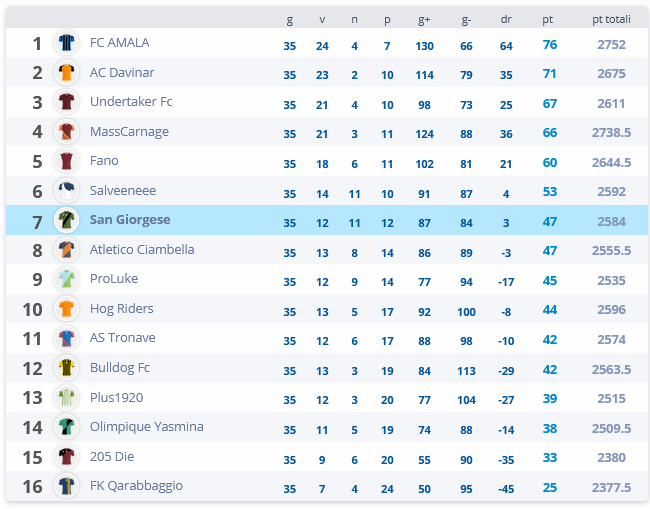Viewport: 650px width, 509px height.
Task: Click the Salveeneee jersey icon
Action: pos(66,191)
